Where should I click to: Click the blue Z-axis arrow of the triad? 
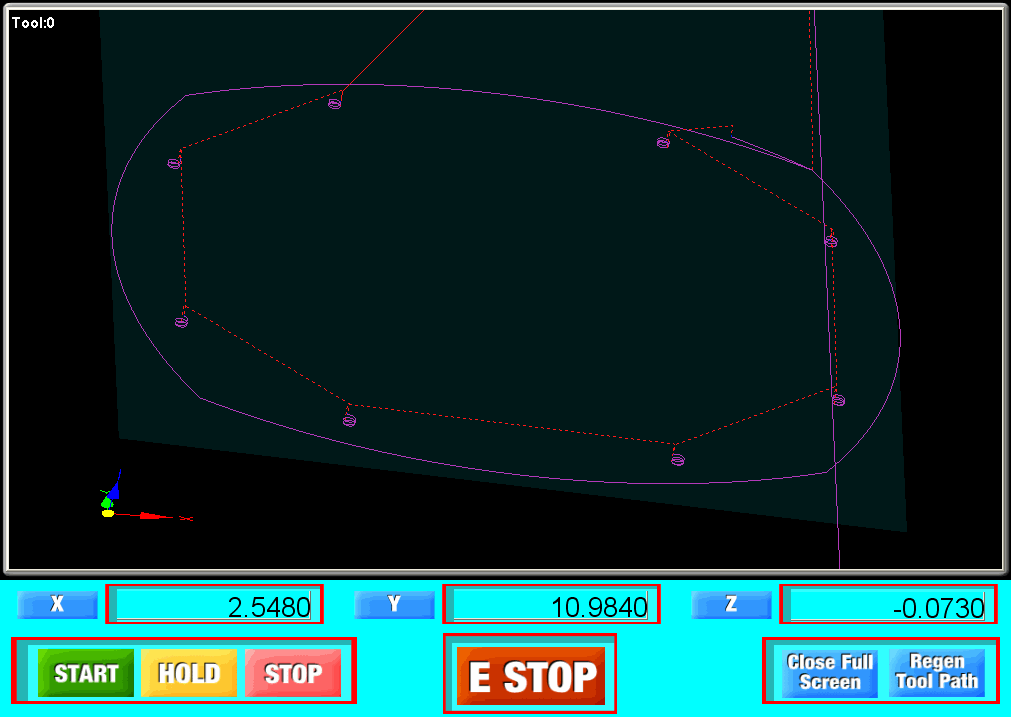point(114,491)
